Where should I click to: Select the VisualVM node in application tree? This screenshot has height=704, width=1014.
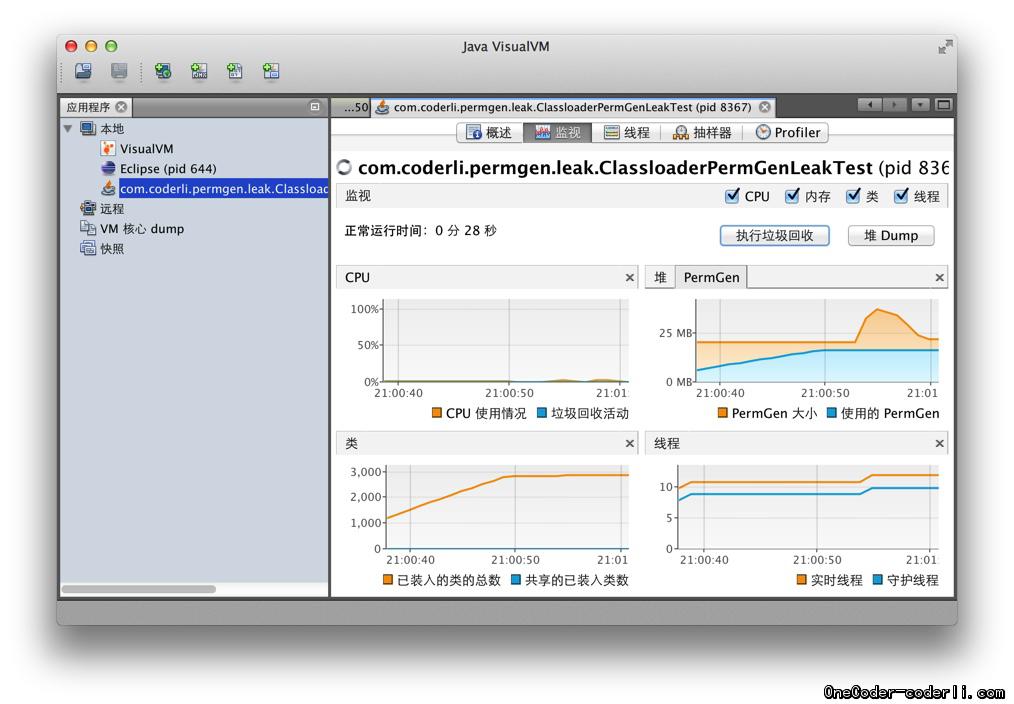pyautogui.click(x=146, y=148)
